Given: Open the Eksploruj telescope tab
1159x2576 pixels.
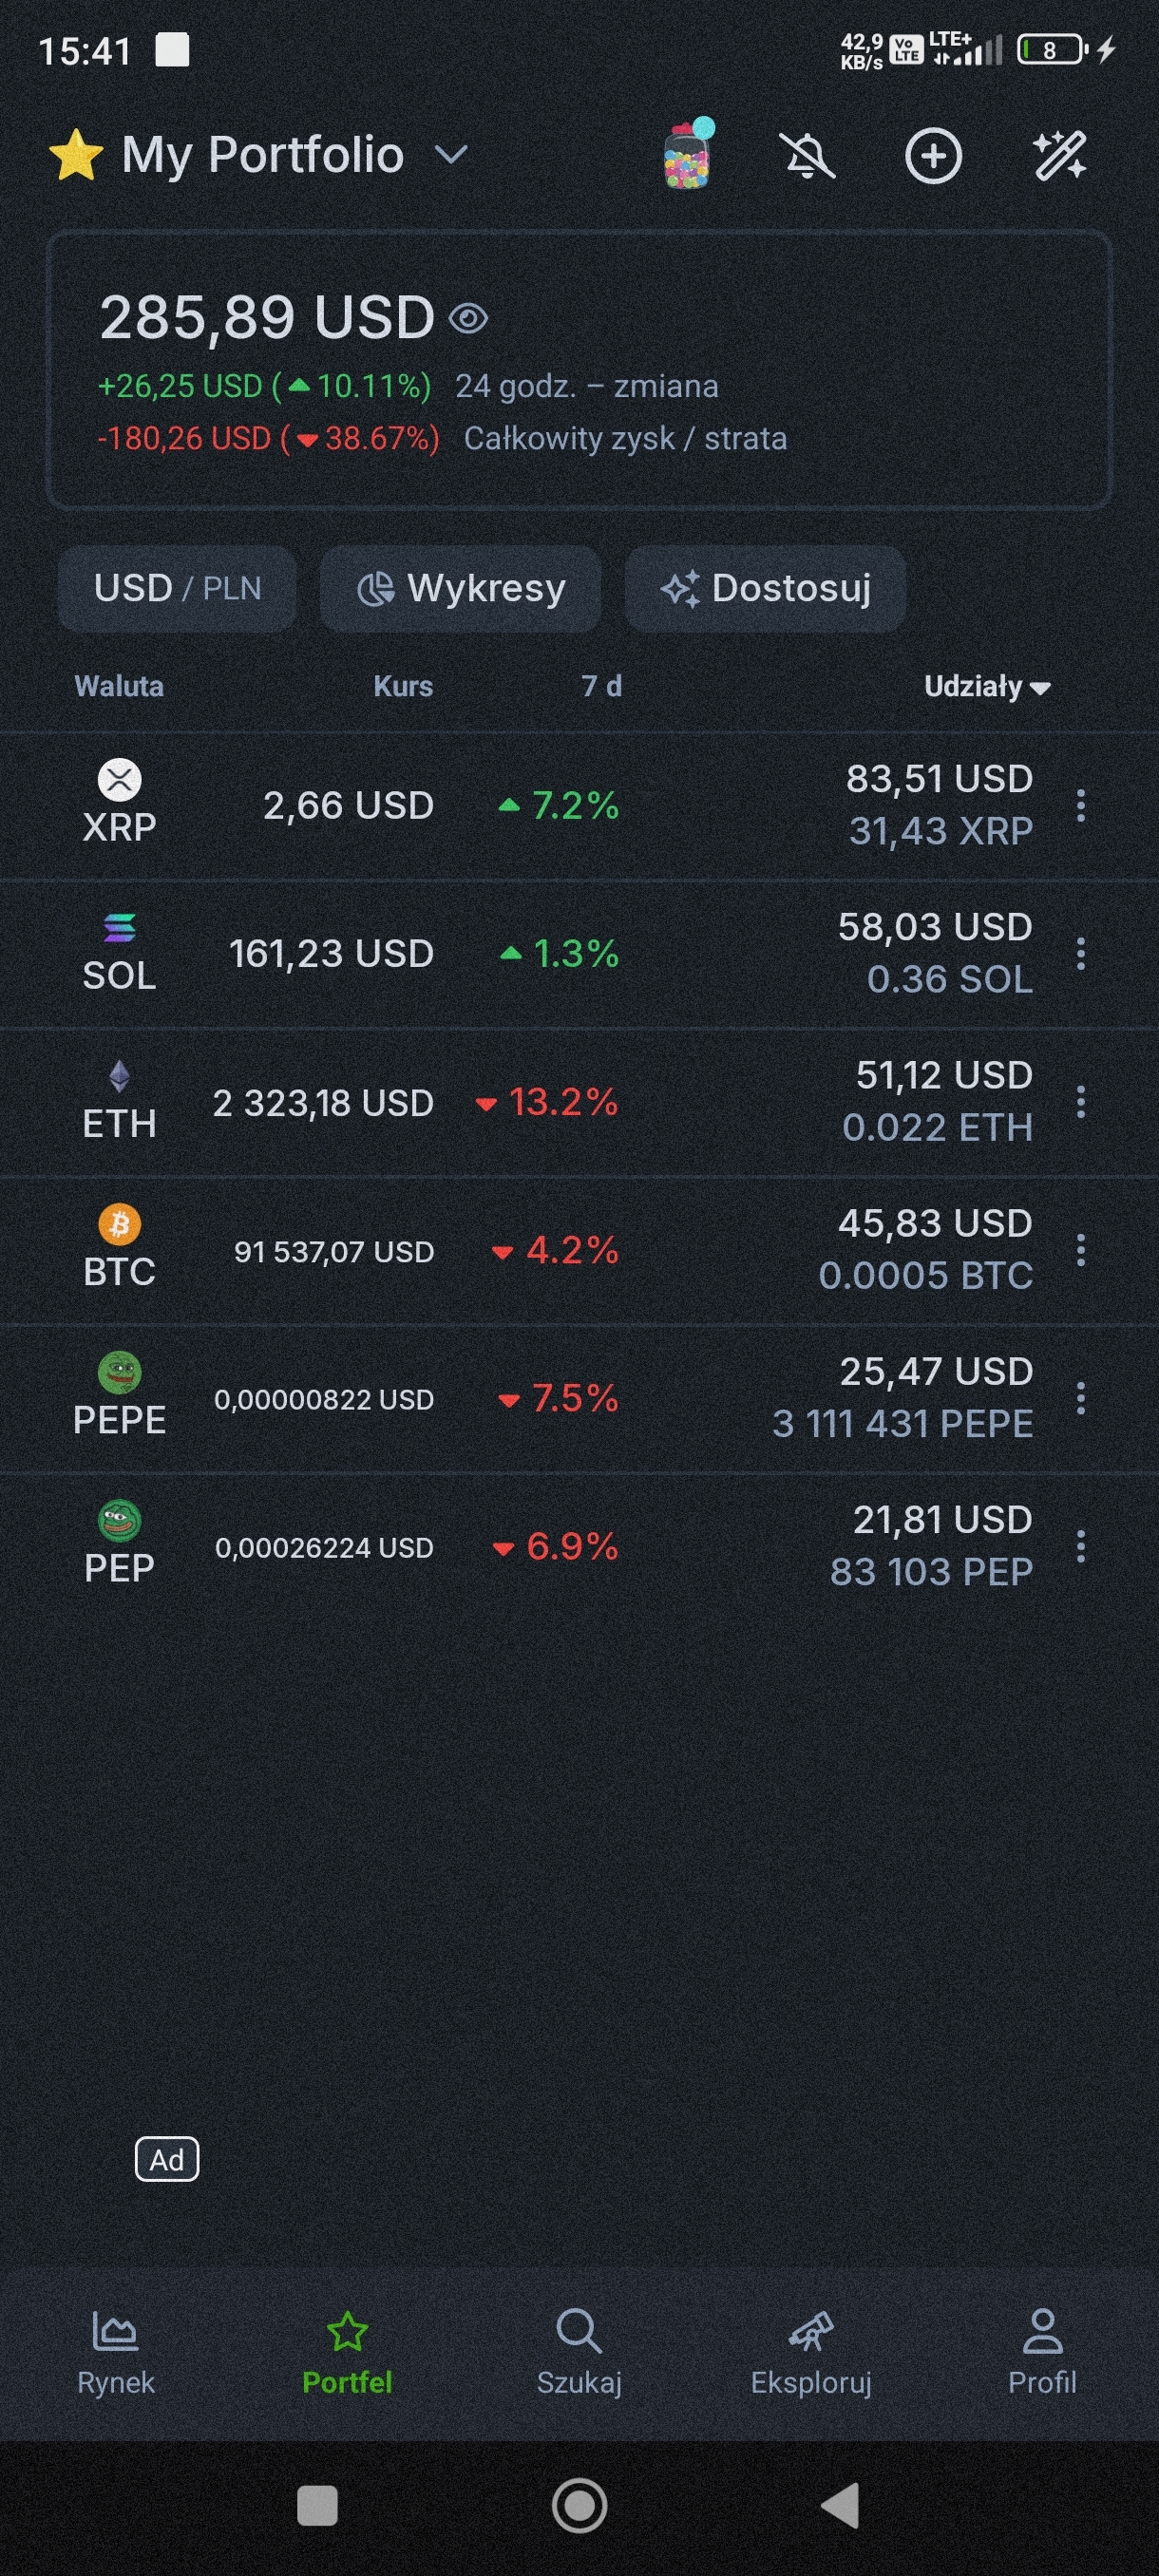Looking at the screenshot, I should [x=811, y=2350].
